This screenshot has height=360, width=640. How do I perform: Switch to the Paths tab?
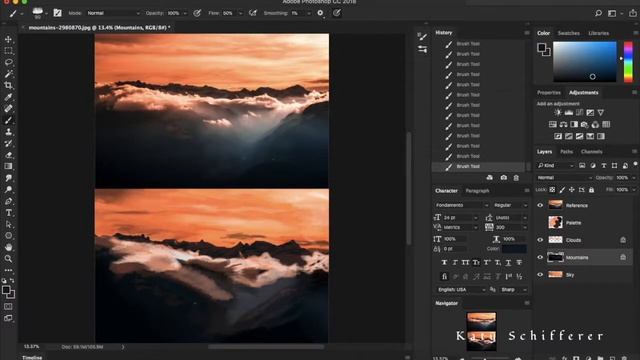pyautogui.click(x=566, y=152)
